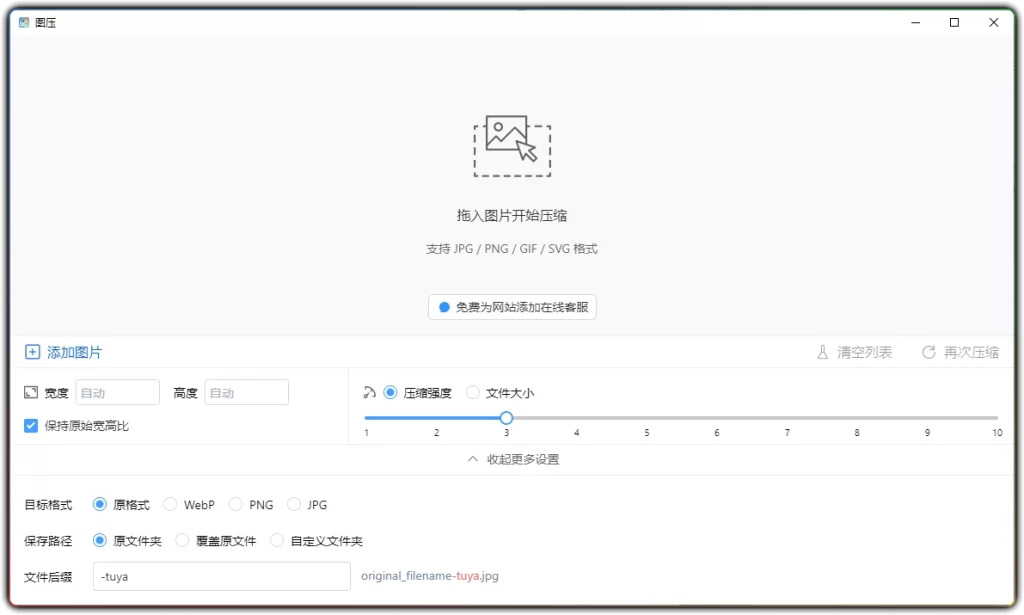Viewport: 1024px width, 615px height.
Task: Click the clear icon beside 清空列表
Action: pos(820,352)
